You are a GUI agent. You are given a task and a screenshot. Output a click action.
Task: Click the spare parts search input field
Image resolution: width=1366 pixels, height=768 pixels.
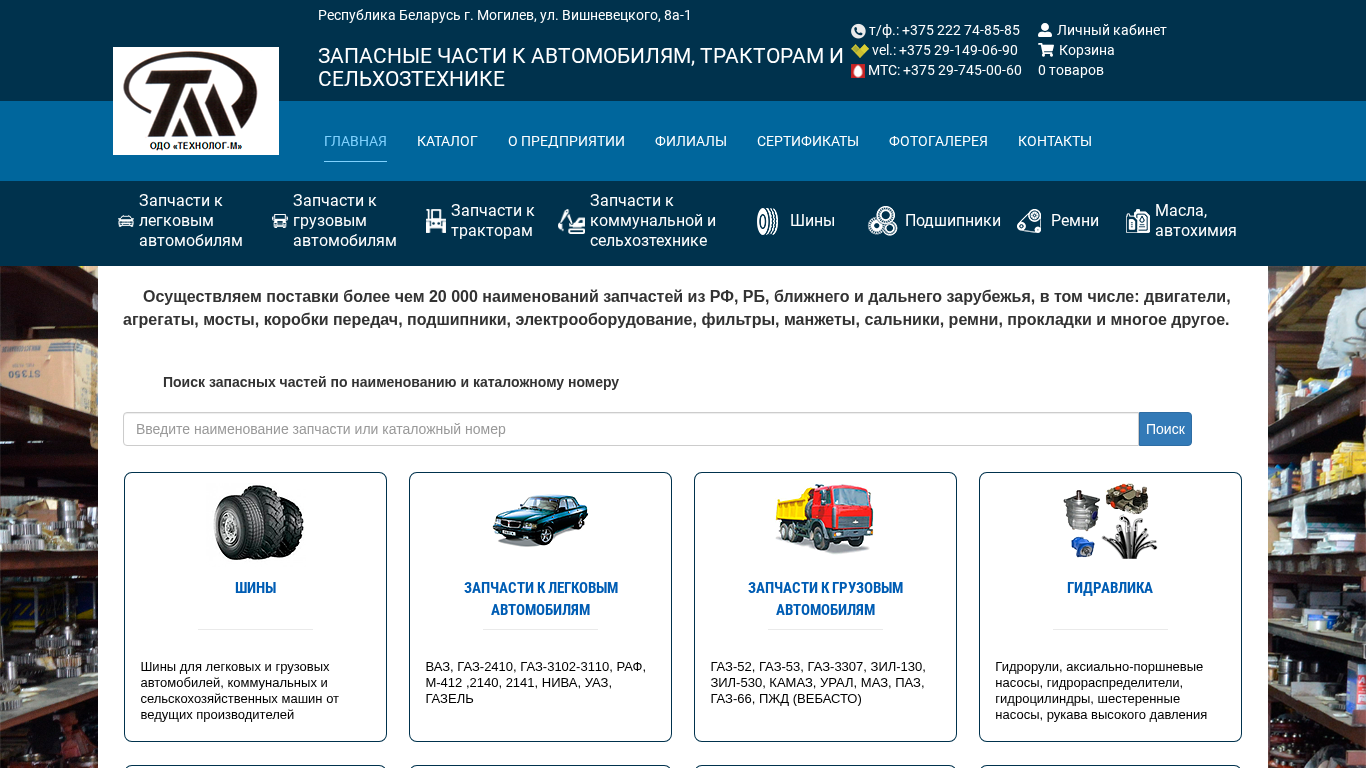pyautogui.click(x=630, y=429)
